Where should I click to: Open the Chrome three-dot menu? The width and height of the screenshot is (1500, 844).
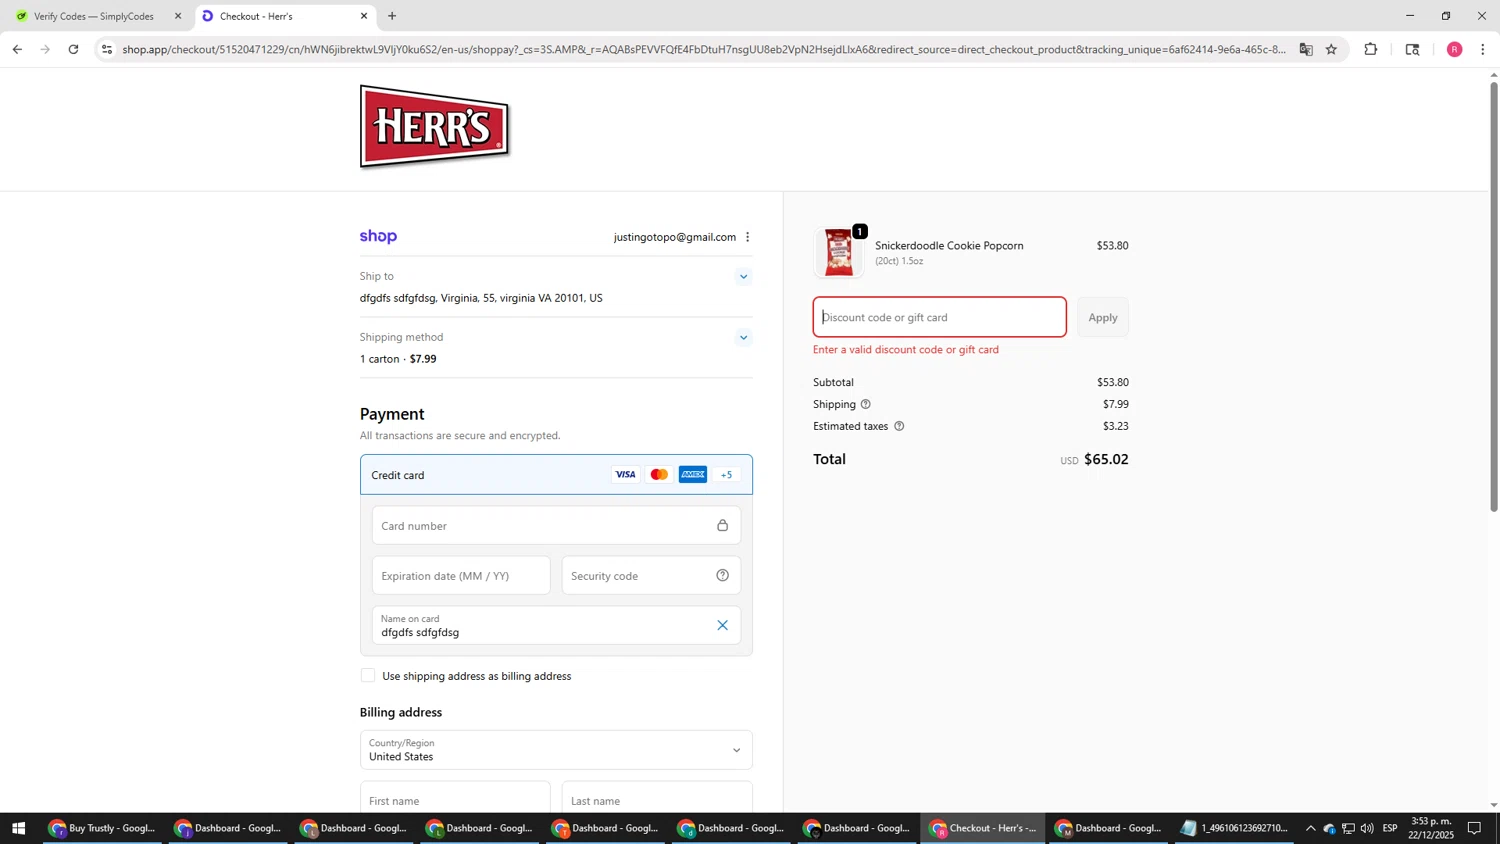[x=1483, y=49]
